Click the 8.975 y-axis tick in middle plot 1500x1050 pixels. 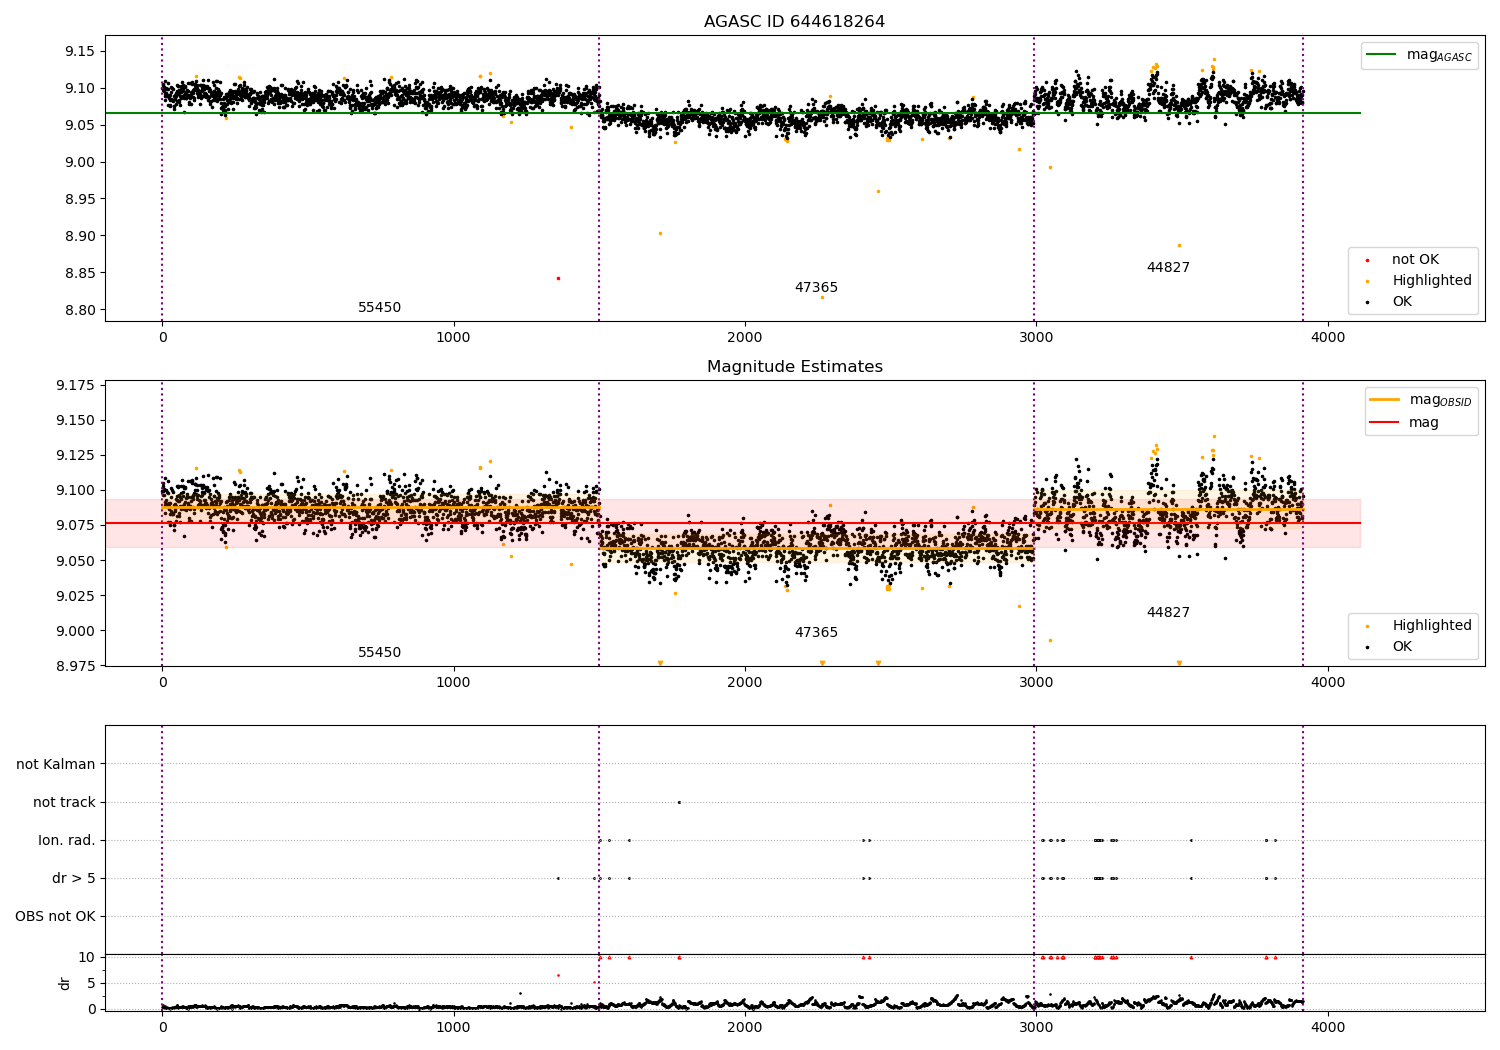pyautogui.click(x=74, y=666)
